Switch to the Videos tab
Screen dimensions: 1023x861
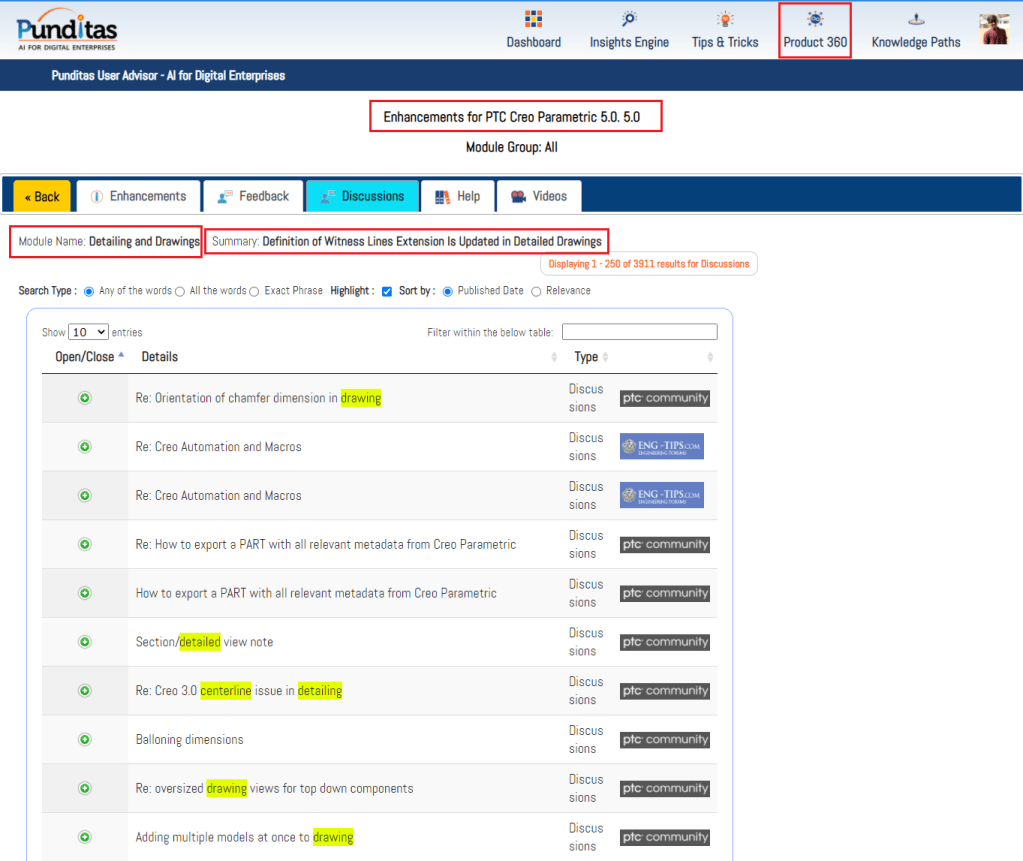538,196
